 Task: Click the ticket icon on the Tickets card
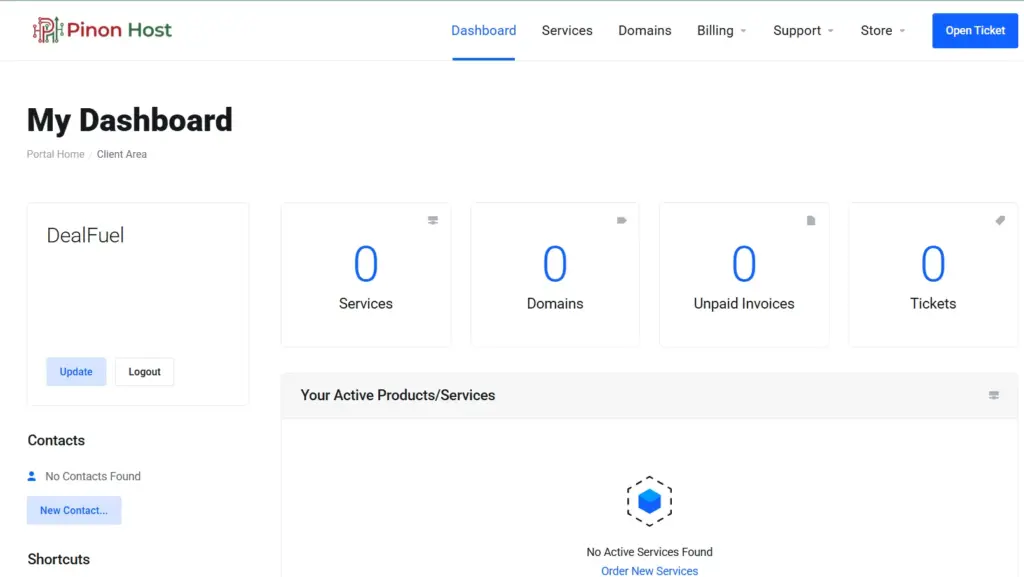tap(999, 220)
